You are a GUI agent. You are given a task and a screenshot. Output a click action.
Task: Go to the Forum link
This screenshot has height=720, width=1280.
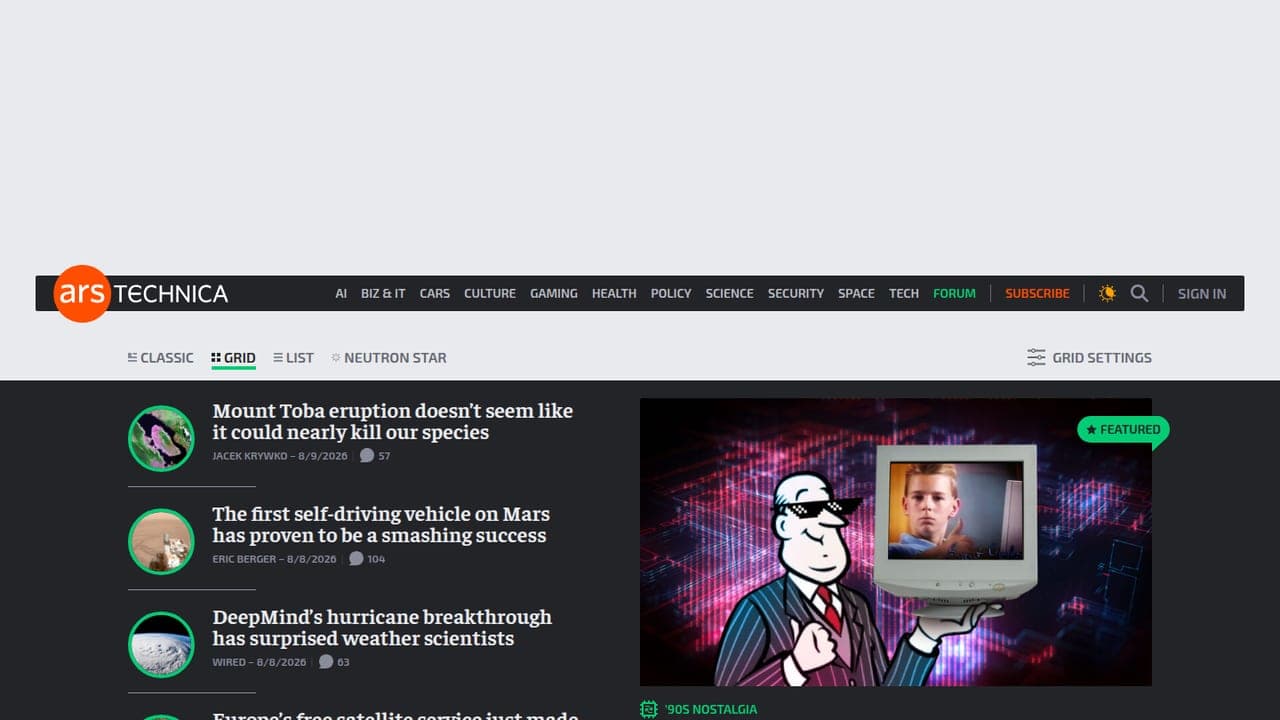(954, 293)
